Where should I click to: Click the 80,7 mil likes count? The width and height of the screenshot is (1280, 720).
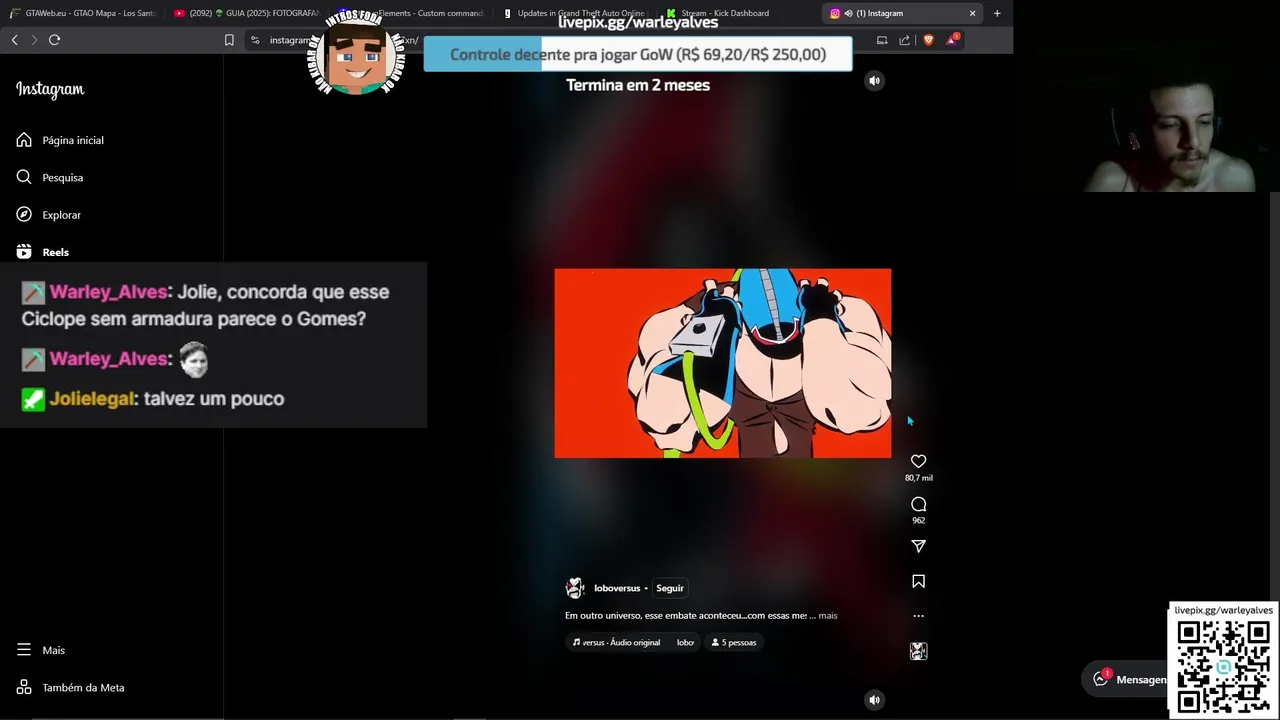pyautogui.click(x=918, y=478)
